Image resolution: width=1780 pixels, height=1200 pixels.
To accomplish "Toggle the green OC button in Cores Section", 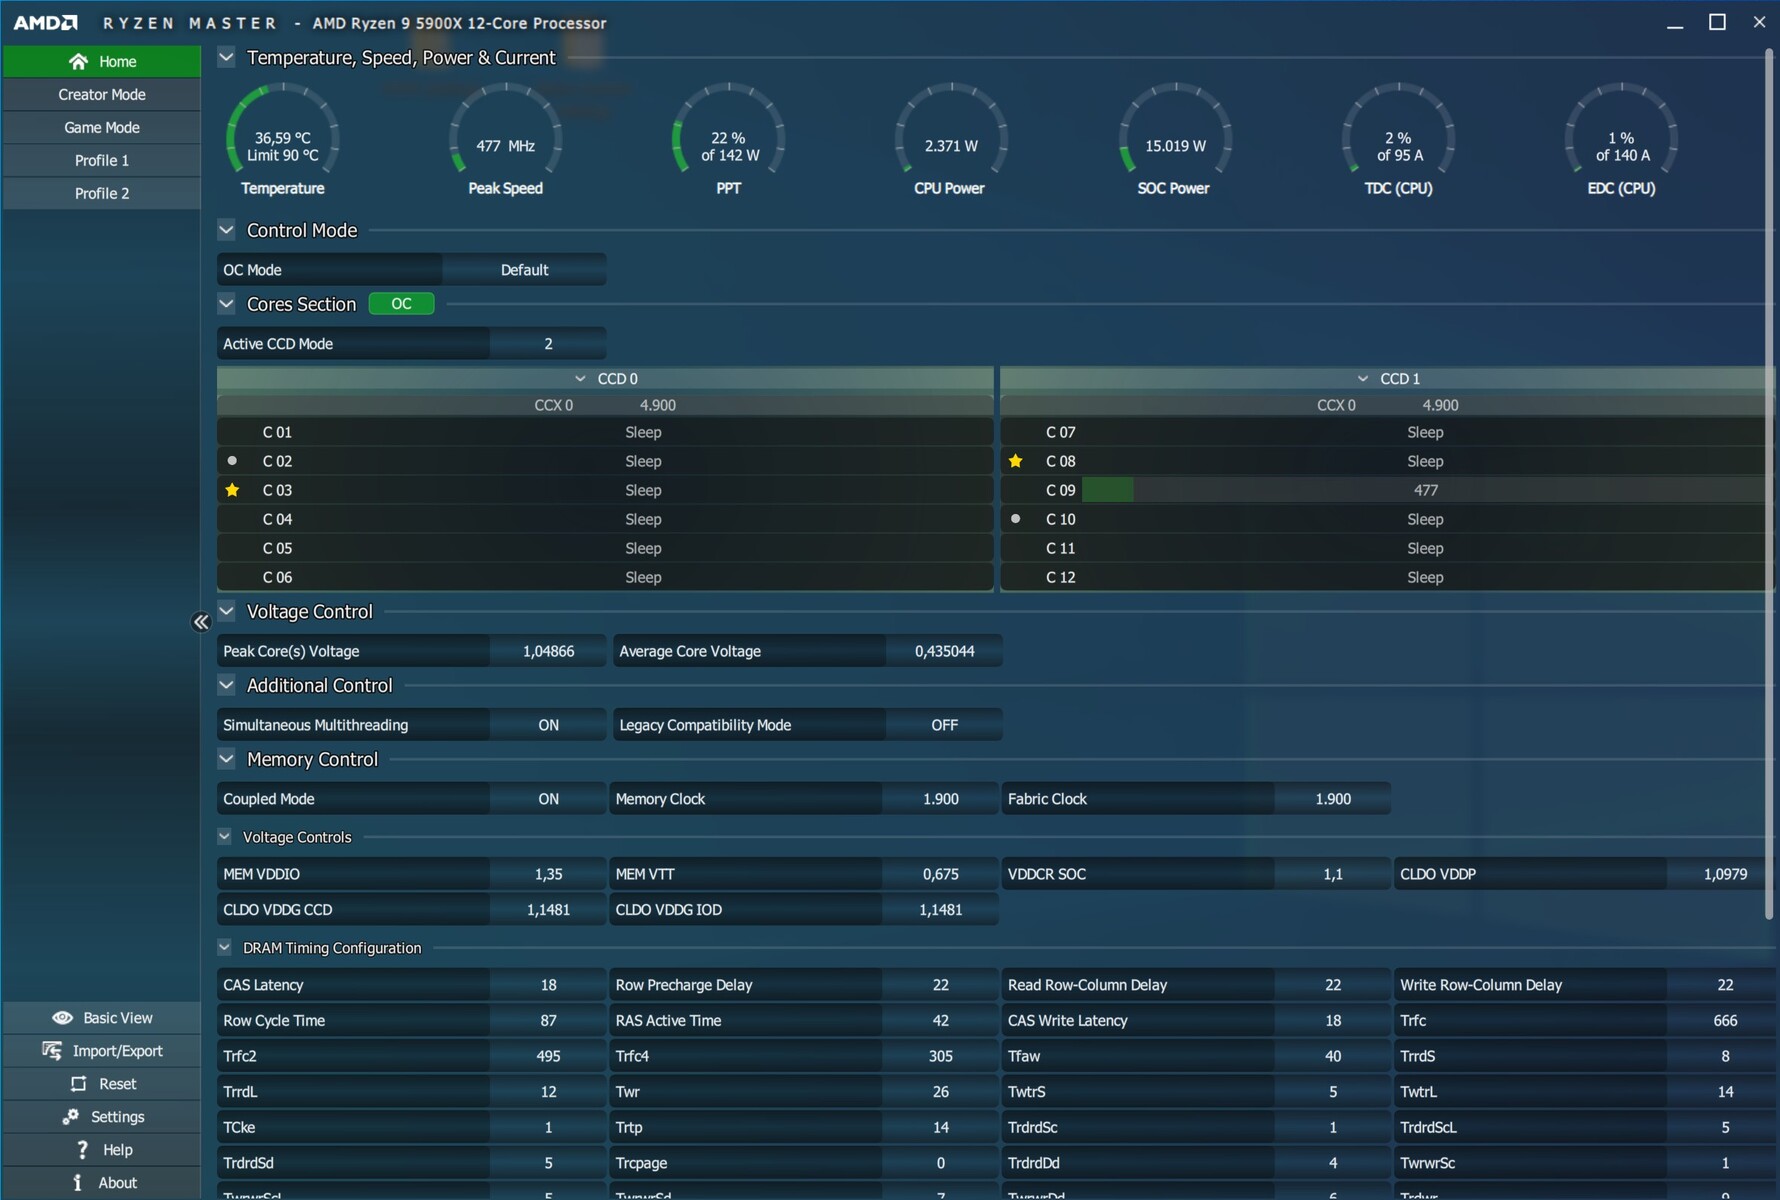I will coord(401,304).
